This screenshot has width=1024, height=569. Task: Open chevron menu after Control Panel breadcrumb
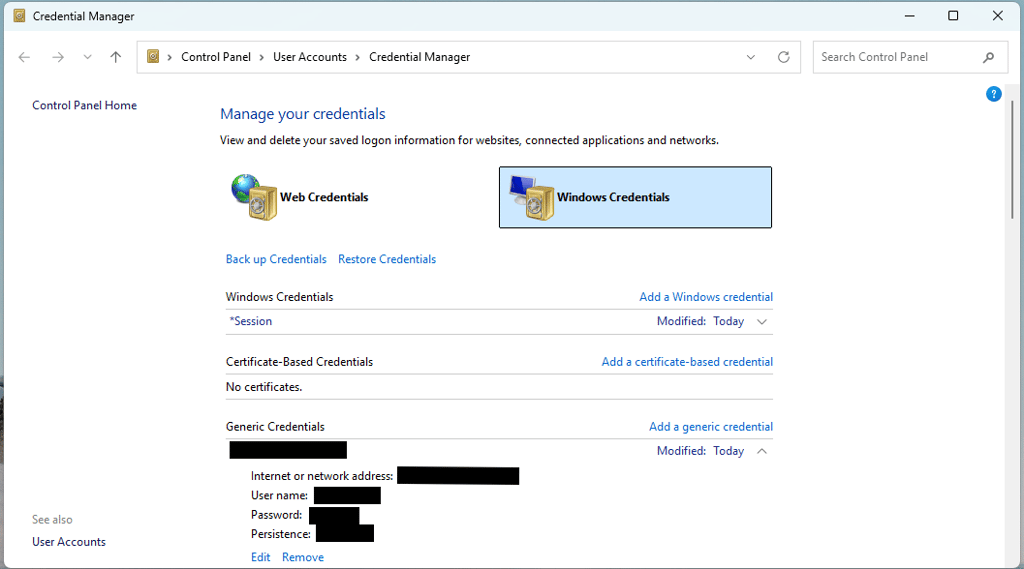[261, 57]
